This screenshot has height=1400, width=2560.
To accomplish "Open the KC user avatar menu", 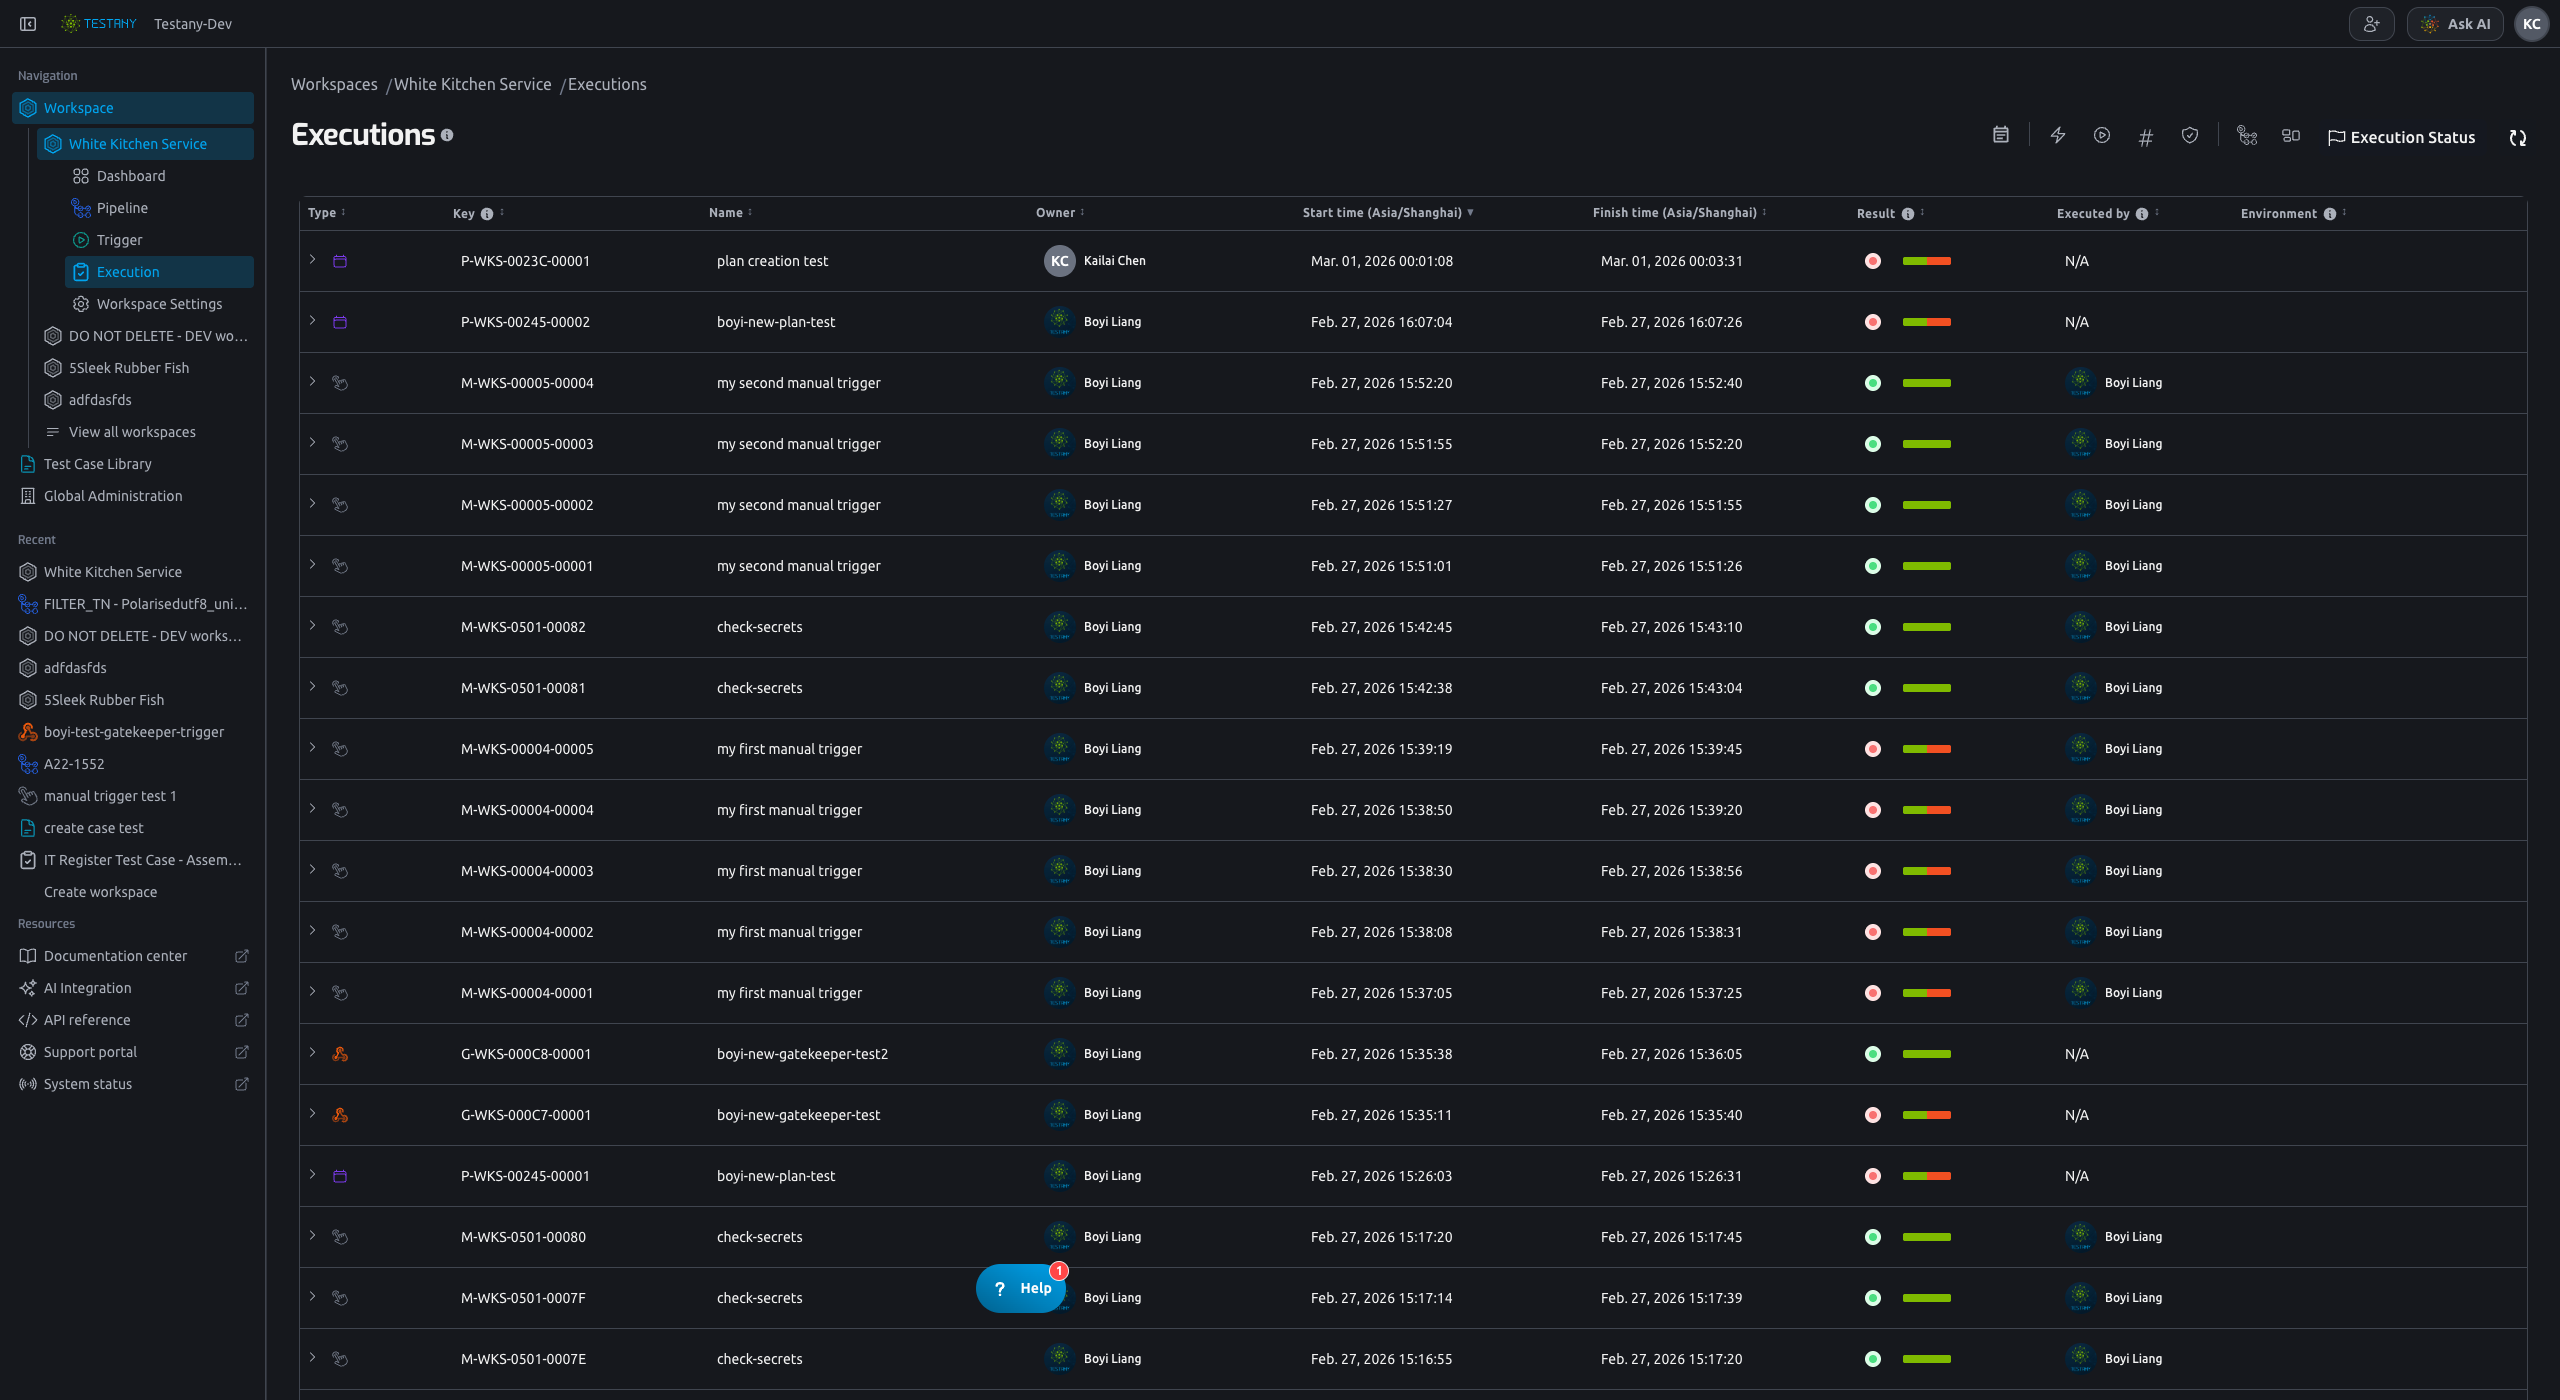I will (x=2531, y=24).
